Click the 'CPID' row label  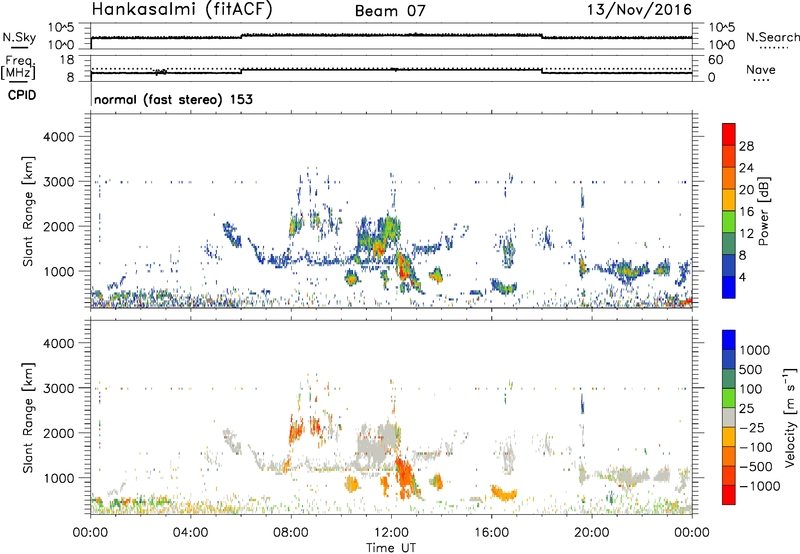pos(22,95)
